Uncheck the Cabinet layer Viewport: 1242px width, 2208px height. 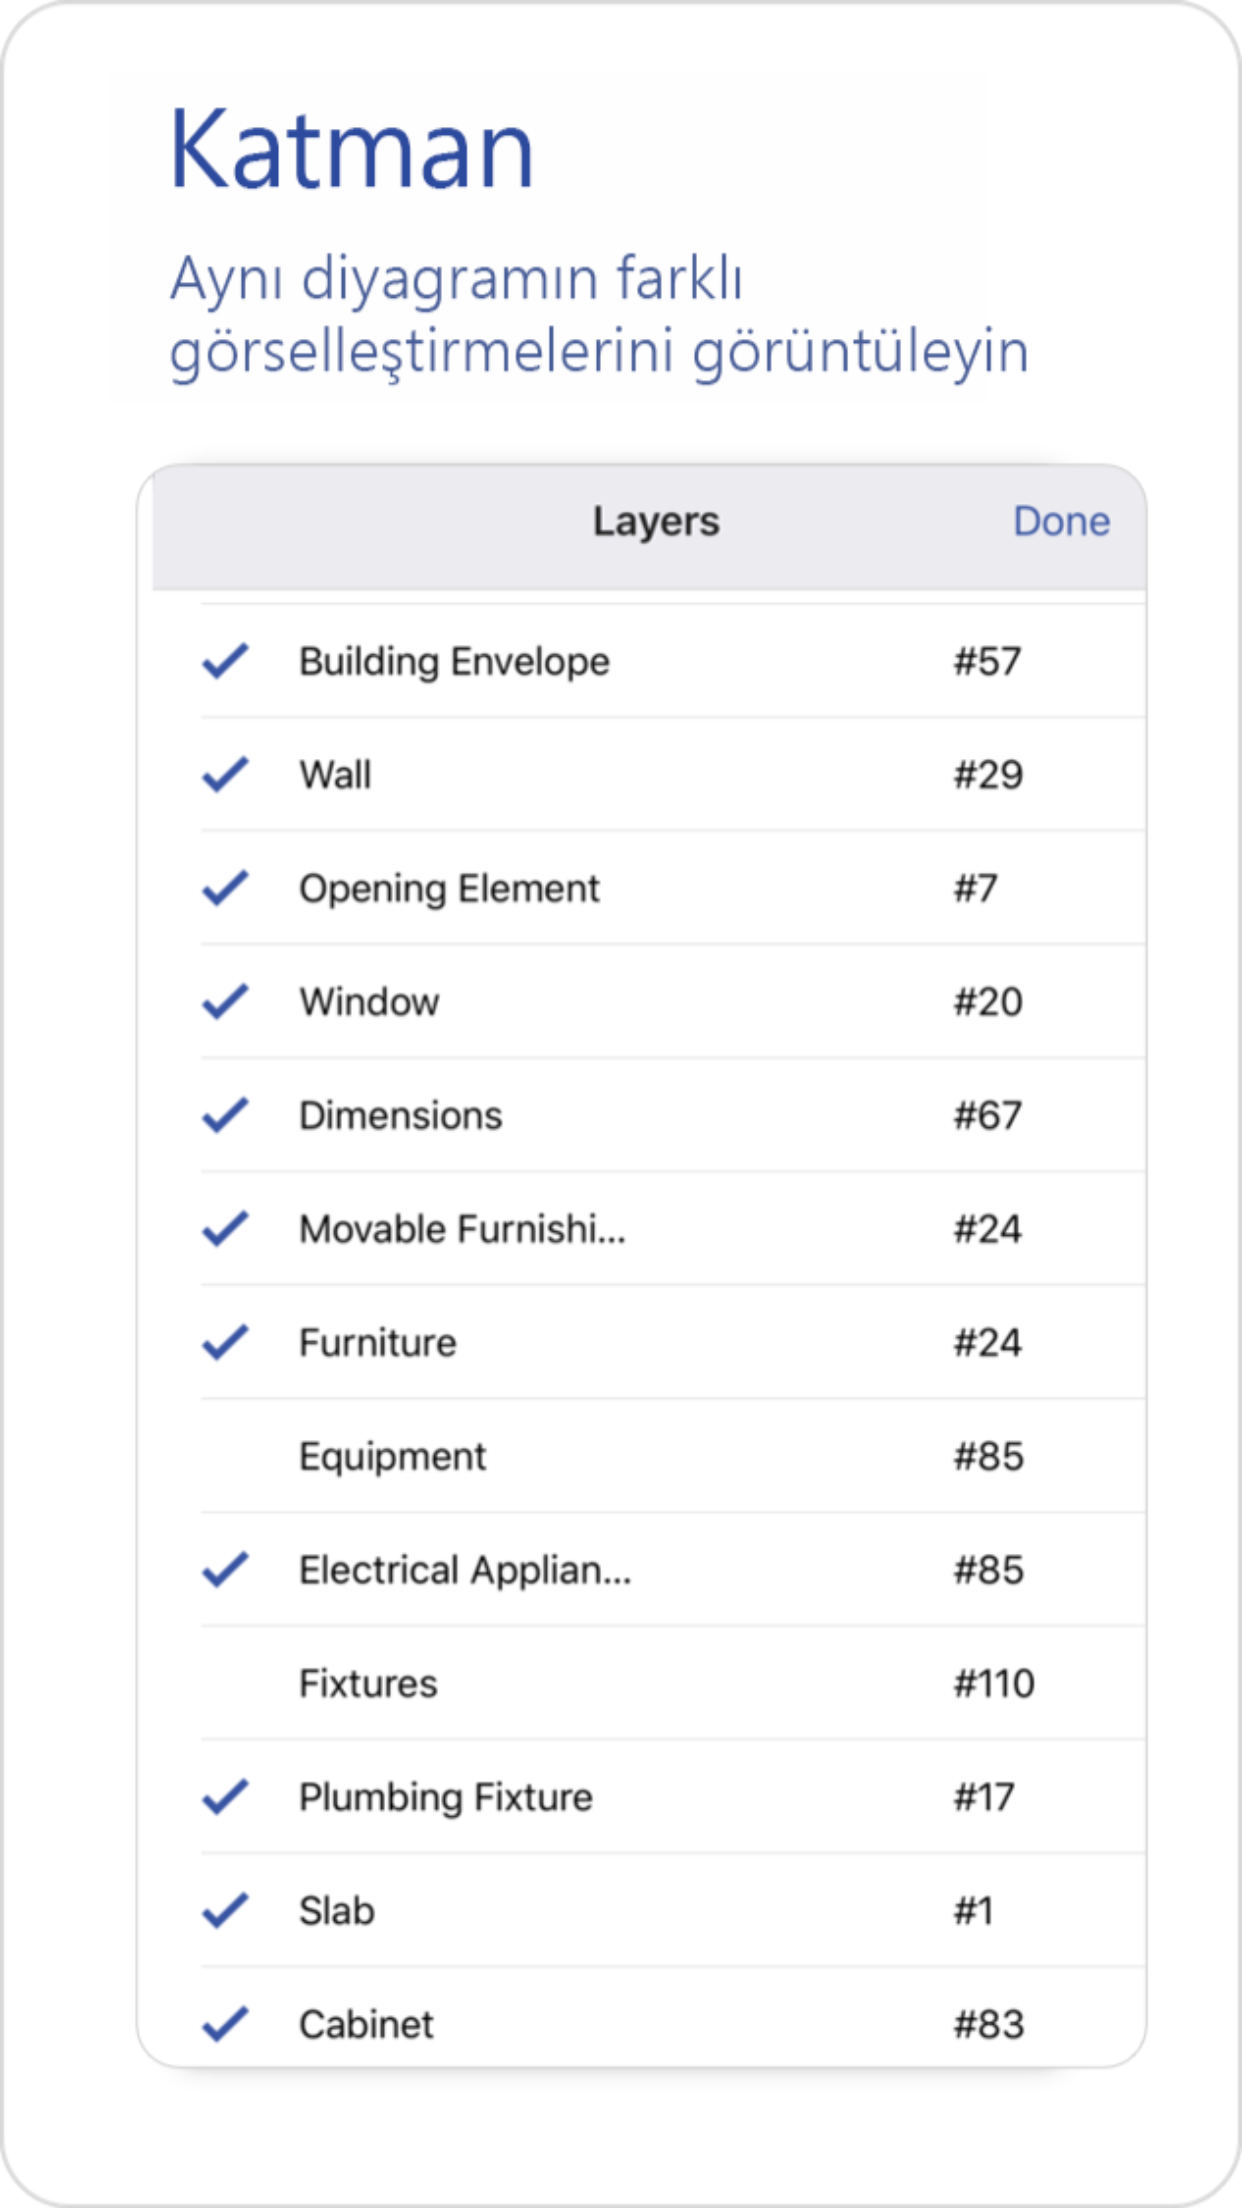pos(228,2024)
